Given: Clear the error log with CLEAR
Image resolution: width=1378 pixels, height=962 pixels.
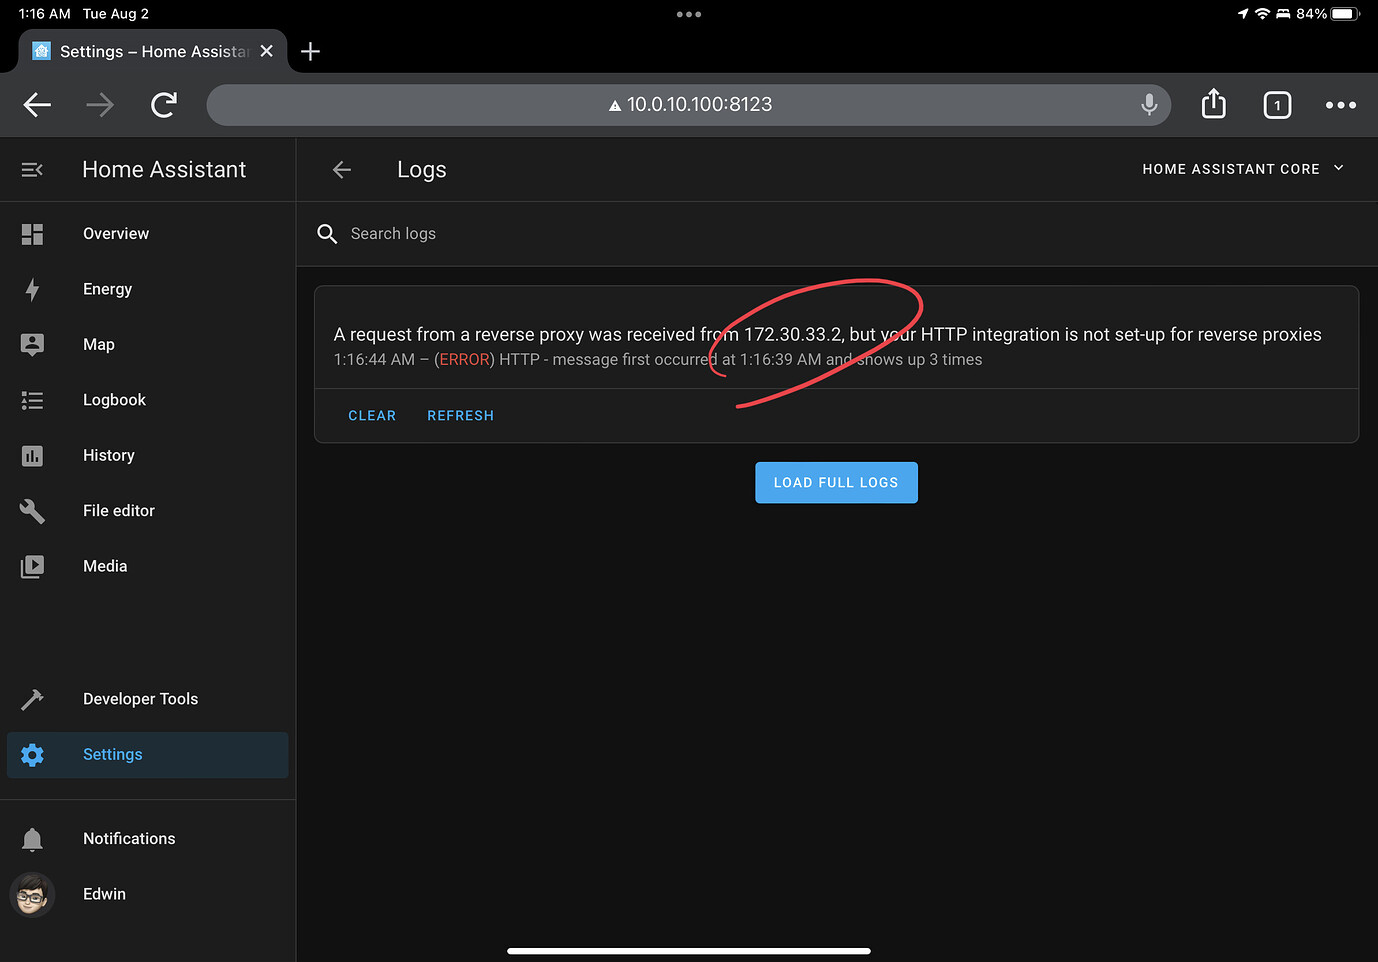Looking at the screenshot, I should coord(372,415).
